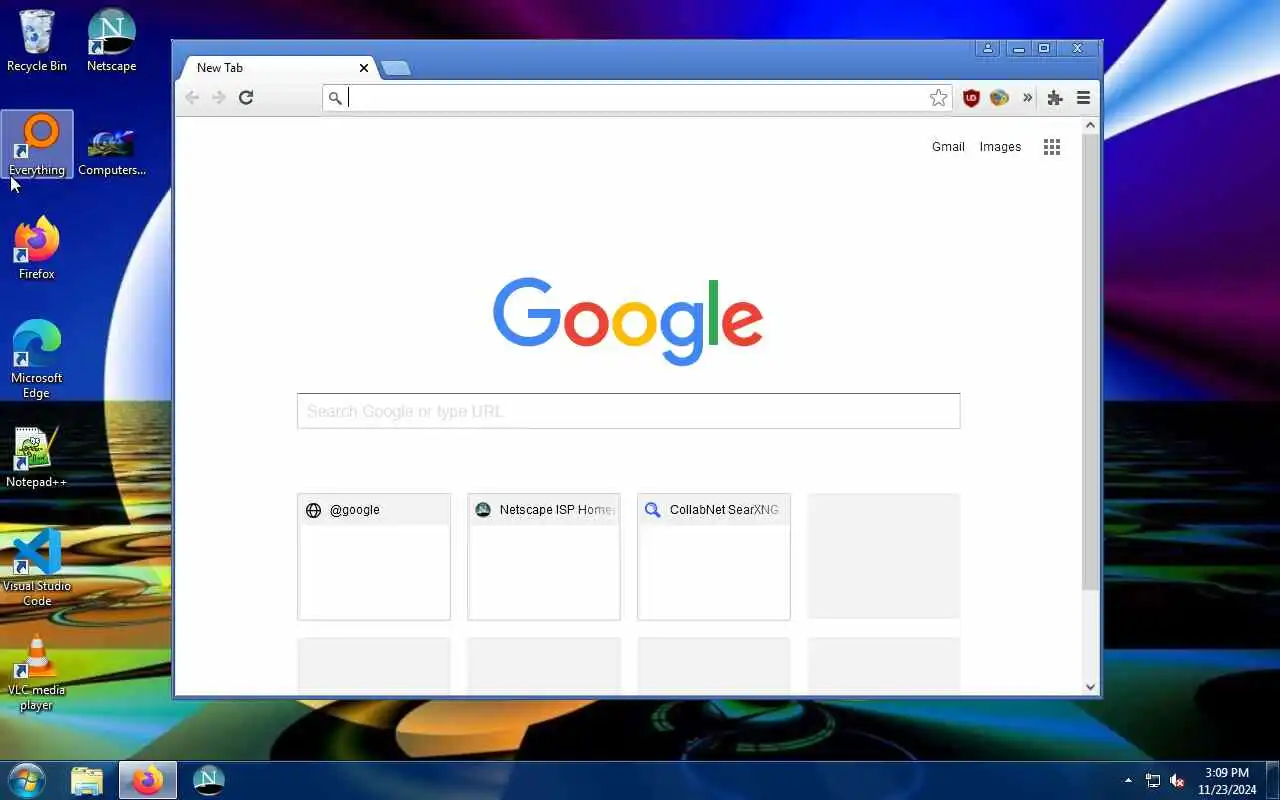Open the uBlock Origin shield extension
The image size is (1280, 800).
click(971, 97)
